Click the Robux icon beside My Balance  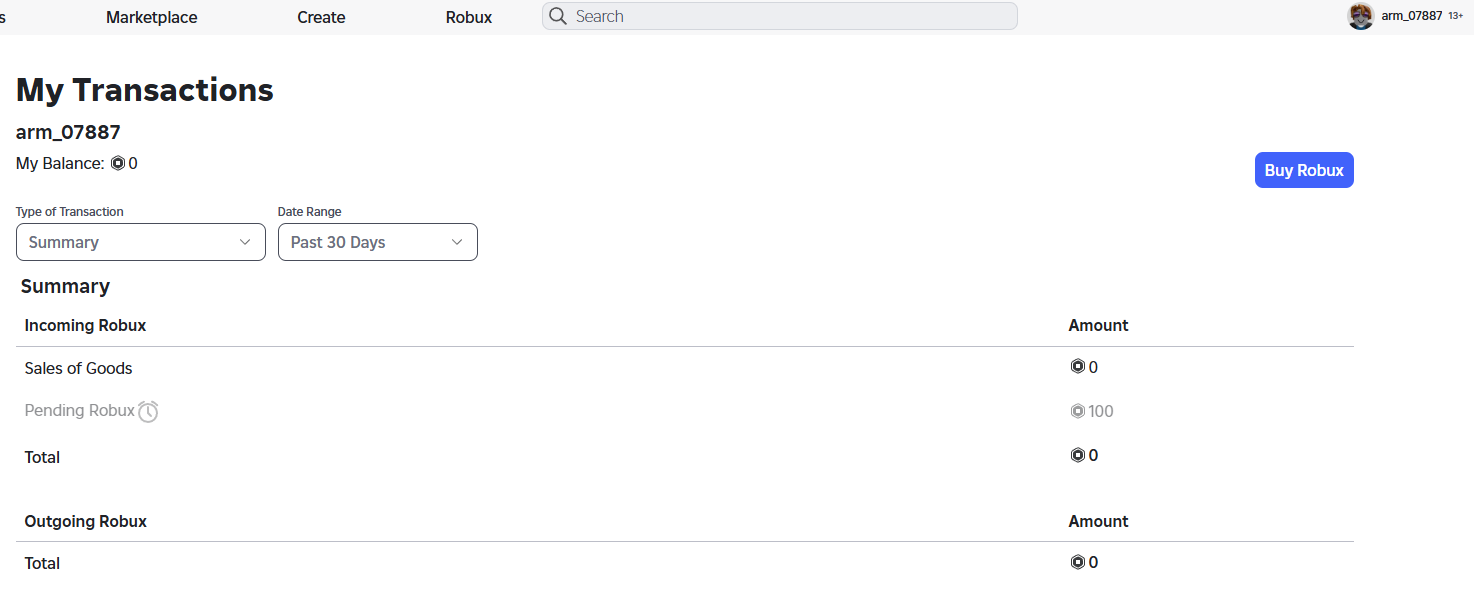(x=118, y=163)
